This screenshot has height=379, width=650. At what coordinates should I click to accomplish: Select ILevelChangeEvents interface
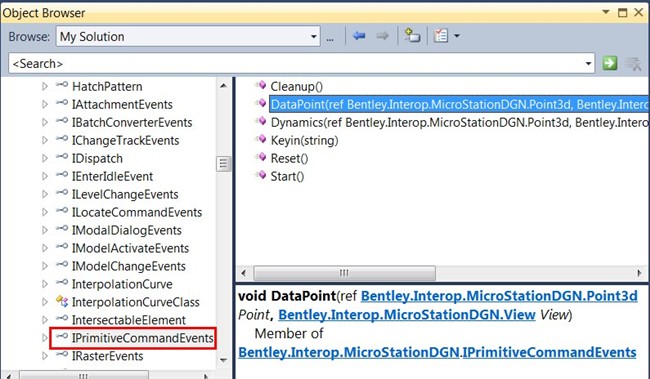point(125,194)
